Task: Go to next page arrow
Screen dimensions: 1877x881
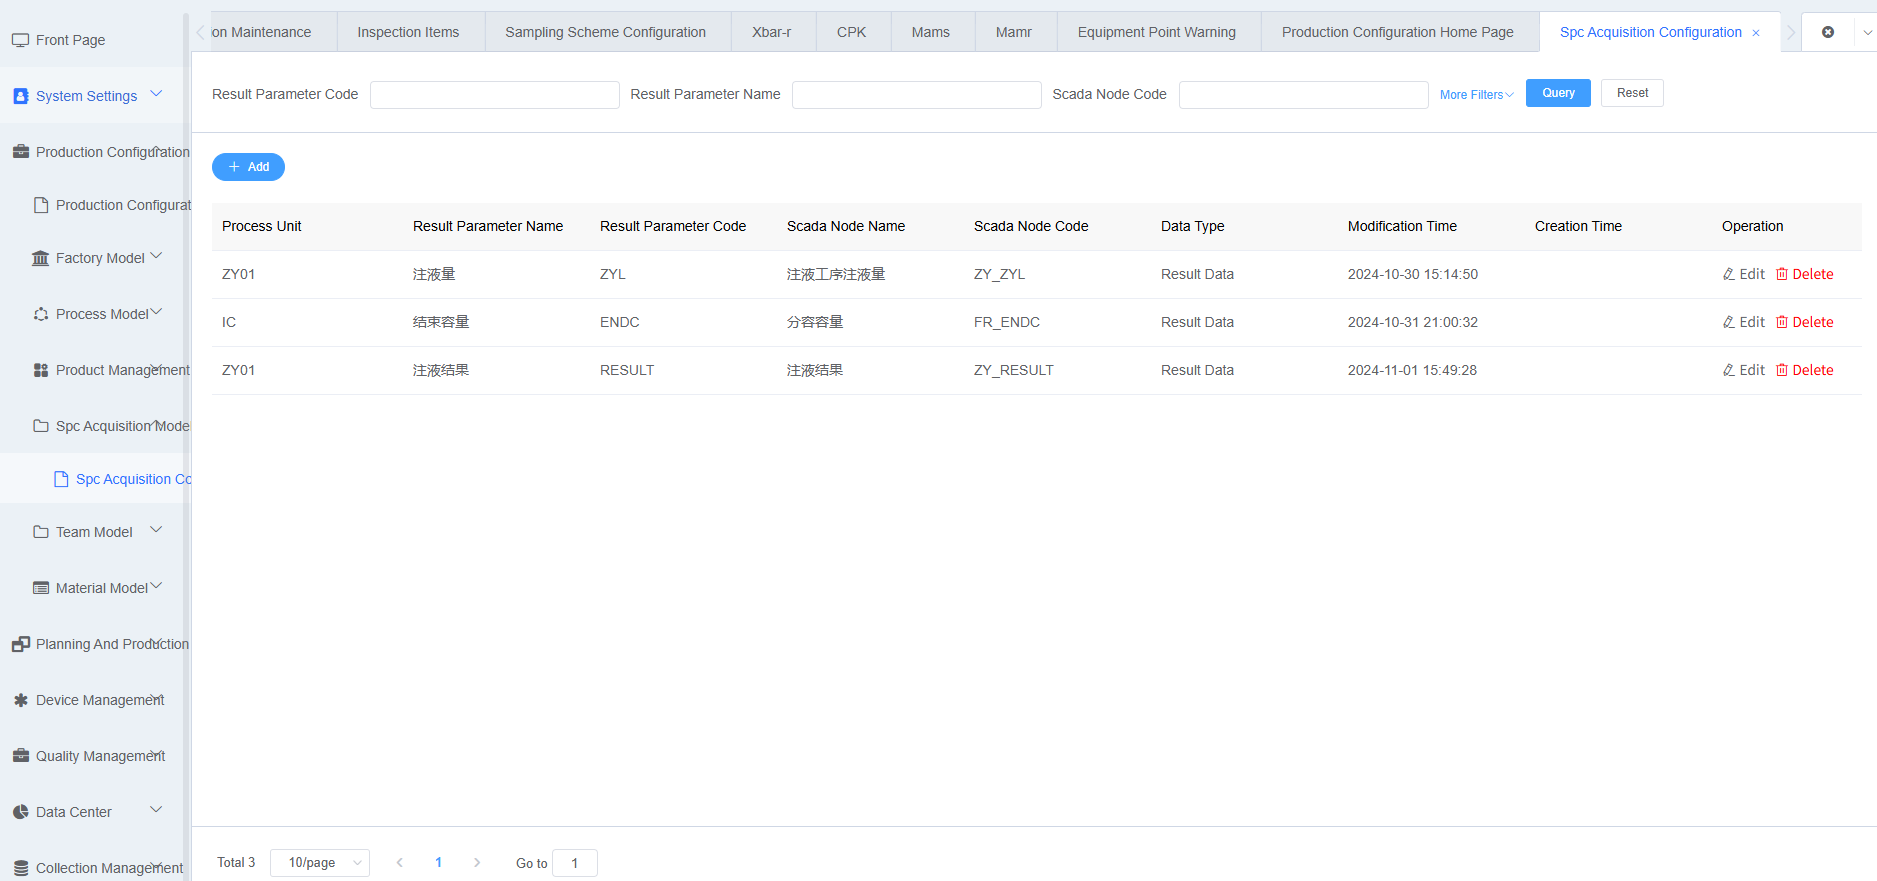Action: (477, 863)
